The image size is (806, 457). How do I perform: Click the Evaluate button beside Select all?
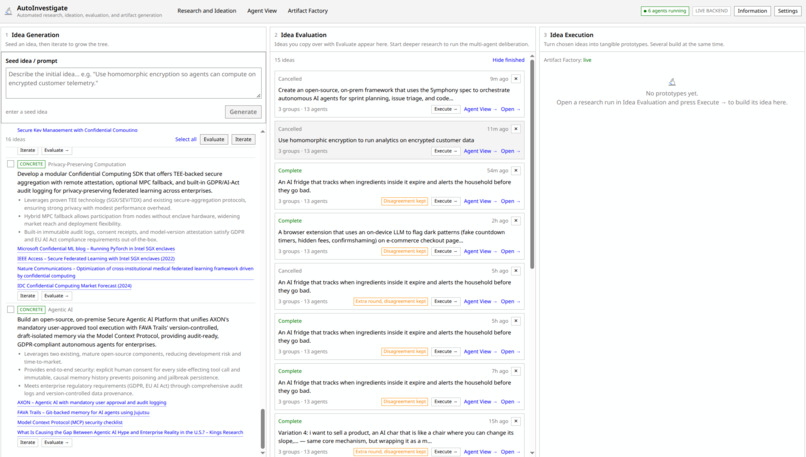pyautogui.click(x=214, y=139)
